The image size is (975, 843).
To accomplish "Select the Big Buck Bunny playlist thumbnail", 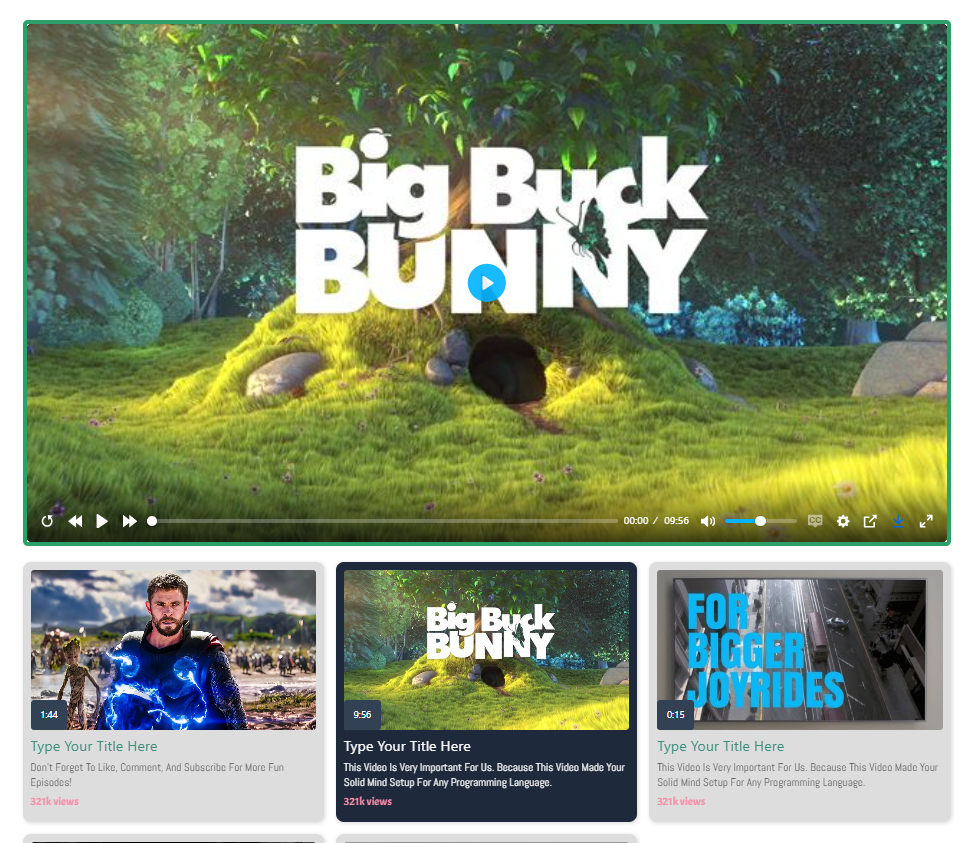I will pos(486,650).
